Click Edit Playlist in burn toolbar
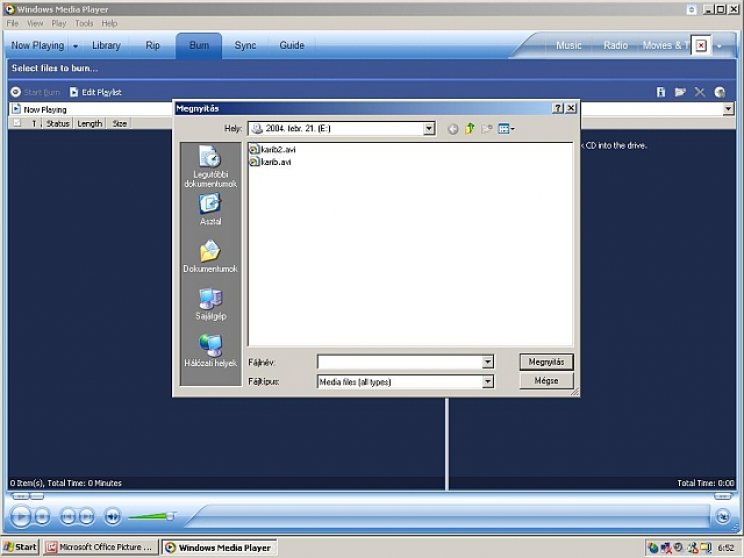The height and width of the screenshot is (558, 744). [96, 92]
